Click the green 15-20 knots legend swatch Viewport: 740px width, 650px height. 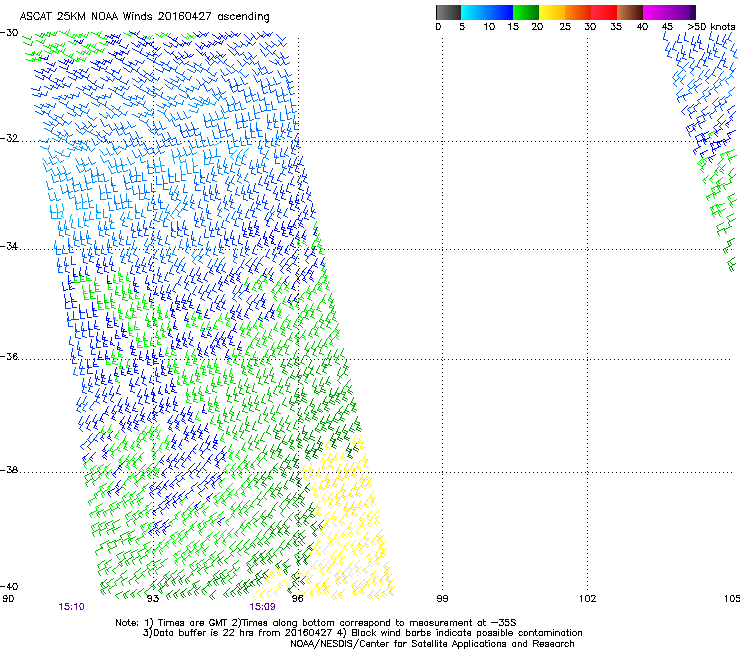(x=526, y=12)
